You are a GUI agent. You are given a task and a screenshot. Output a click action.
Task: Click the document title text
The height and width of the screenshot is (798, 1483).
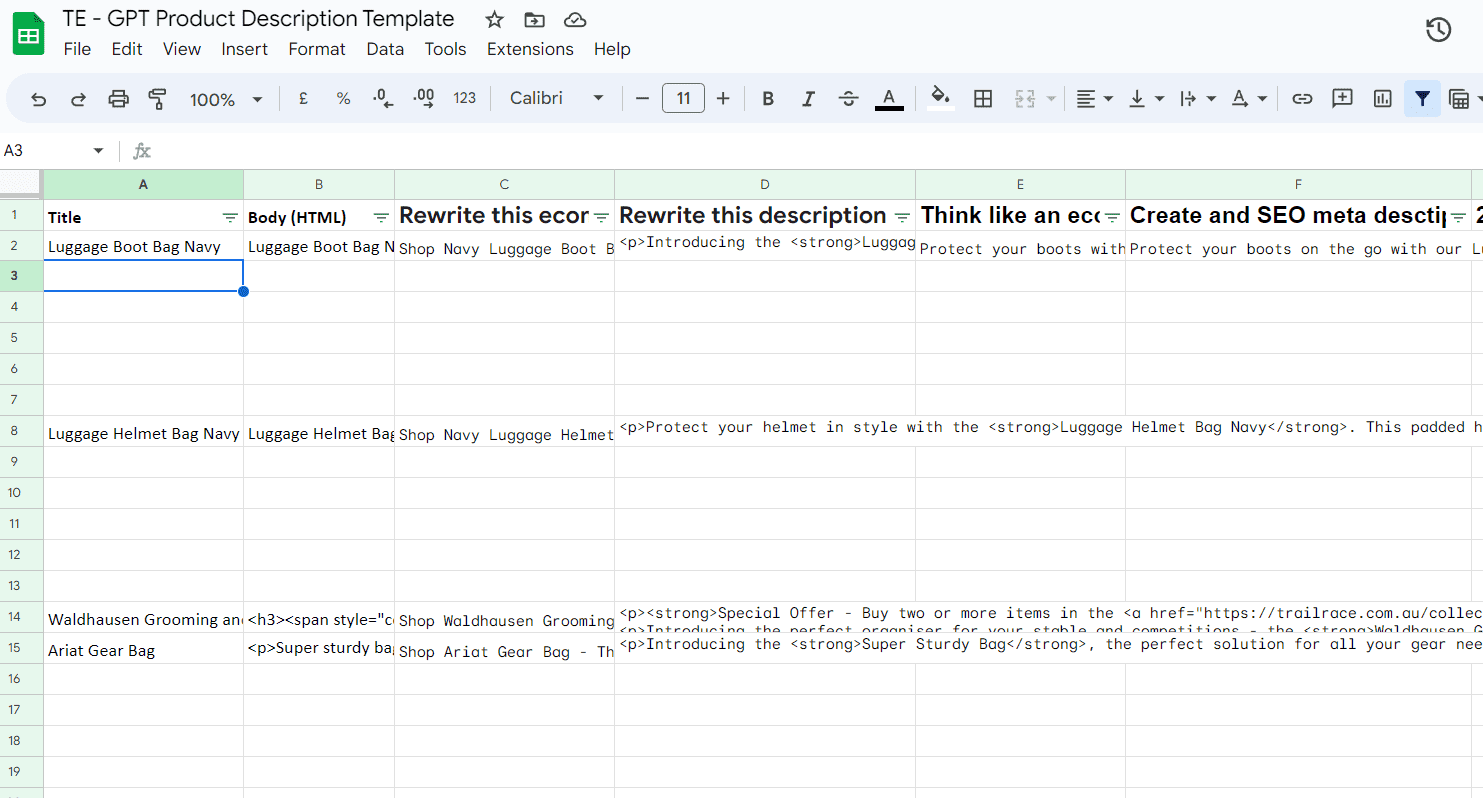tap(258, 19)
